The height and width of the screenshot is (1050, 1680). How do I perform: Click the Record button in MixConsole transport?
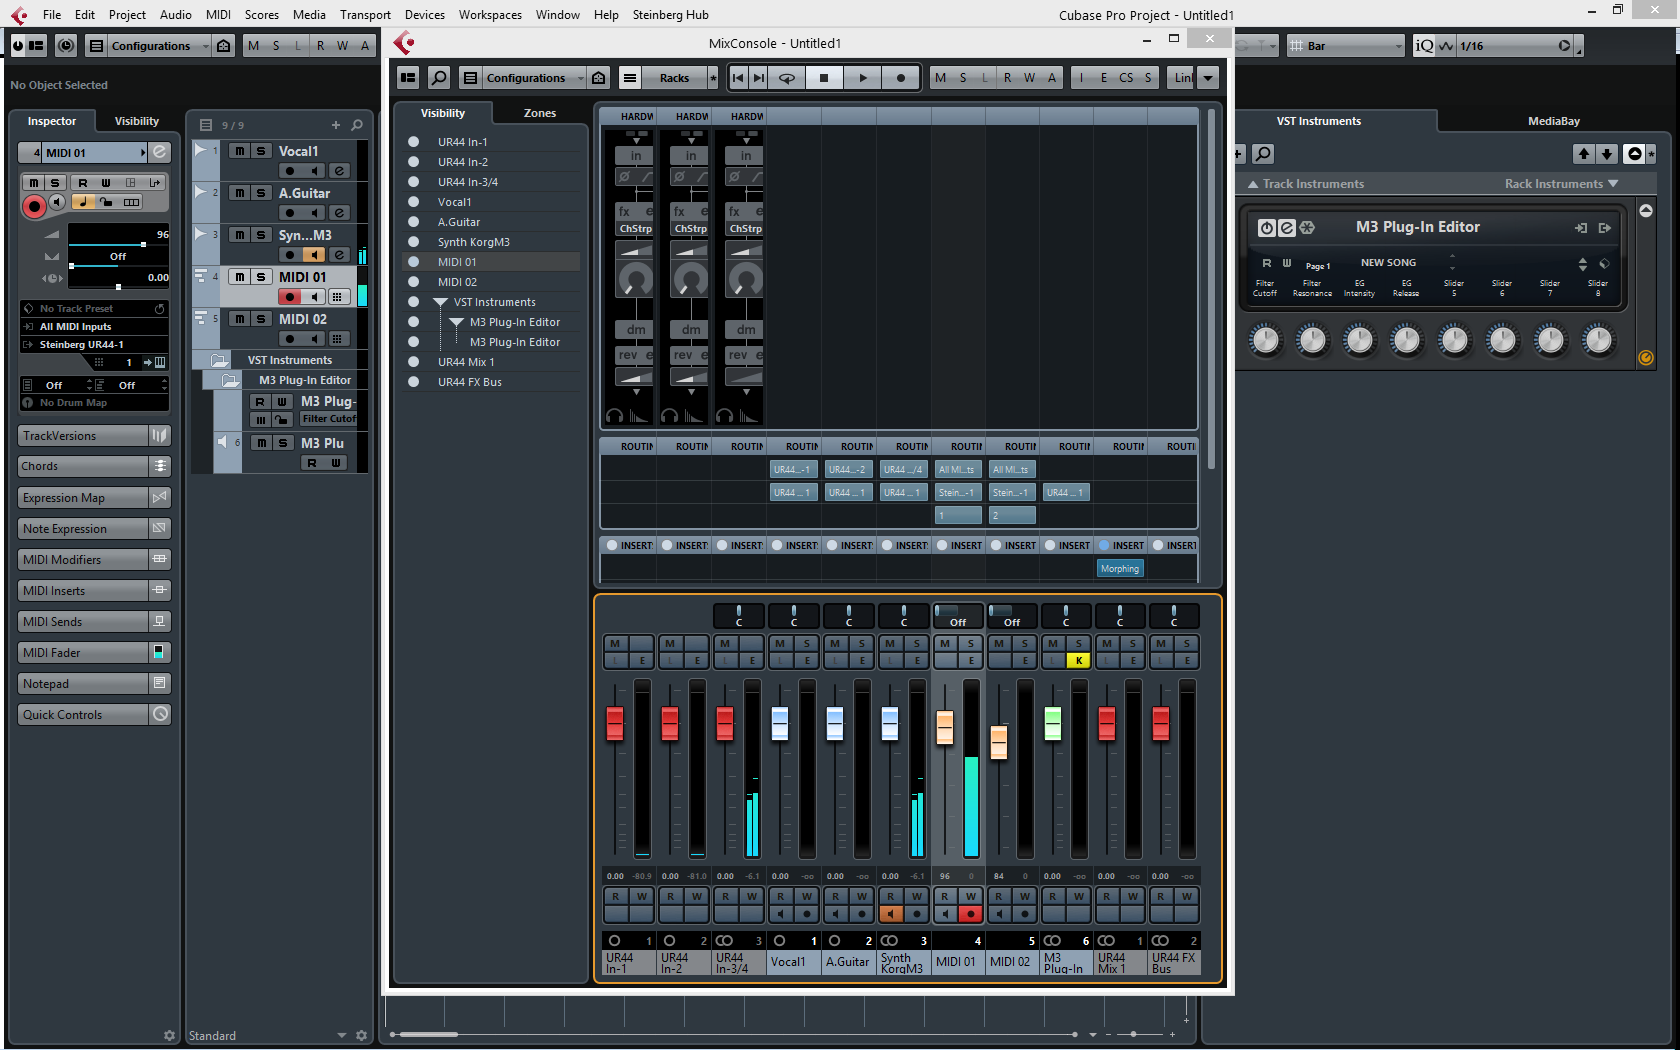[900, 78]
